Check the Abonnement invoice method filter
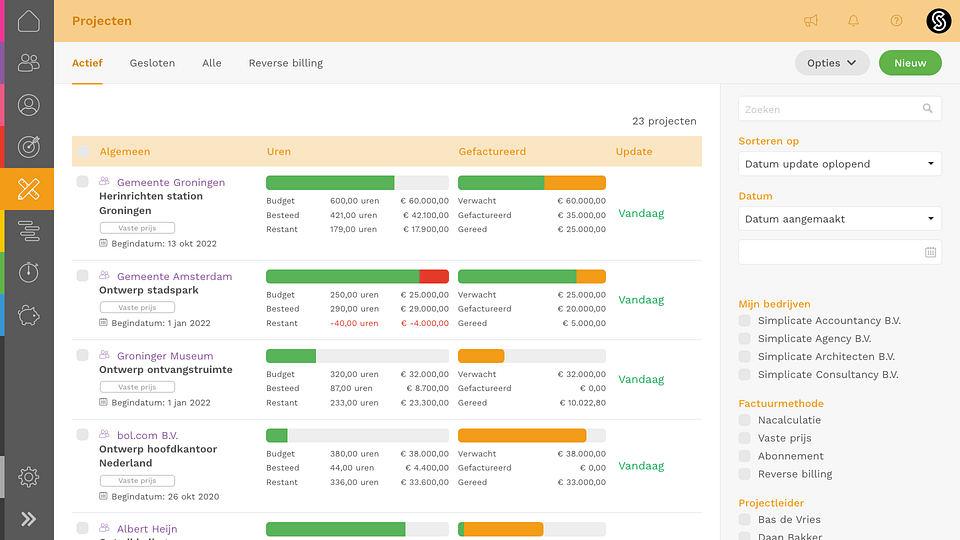 click(x=744, y=456)
